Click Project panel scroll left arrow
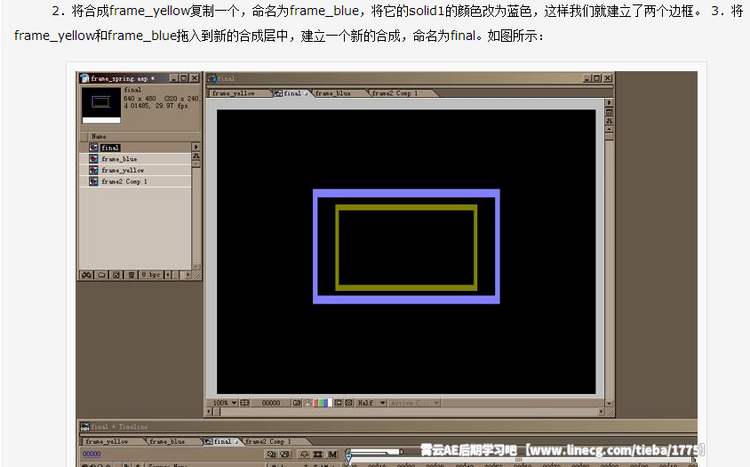The height and width of the screenshot is (467, 750). coord(168,275)
